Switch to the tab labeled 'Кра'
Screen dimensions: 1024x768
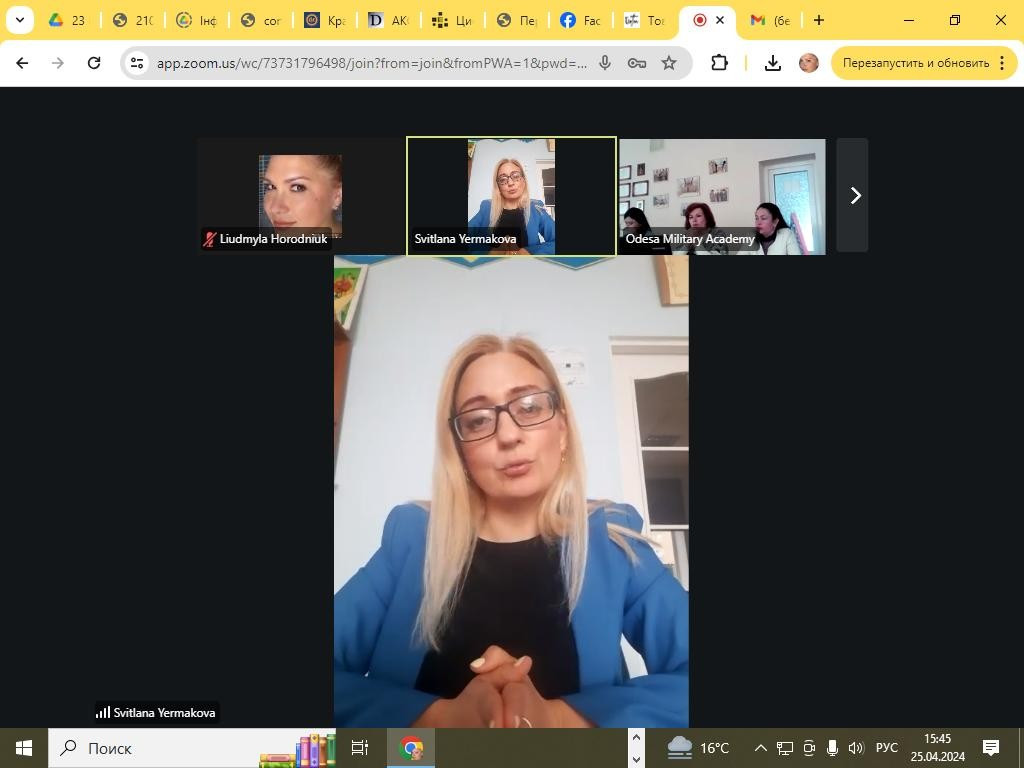(325, 20)
